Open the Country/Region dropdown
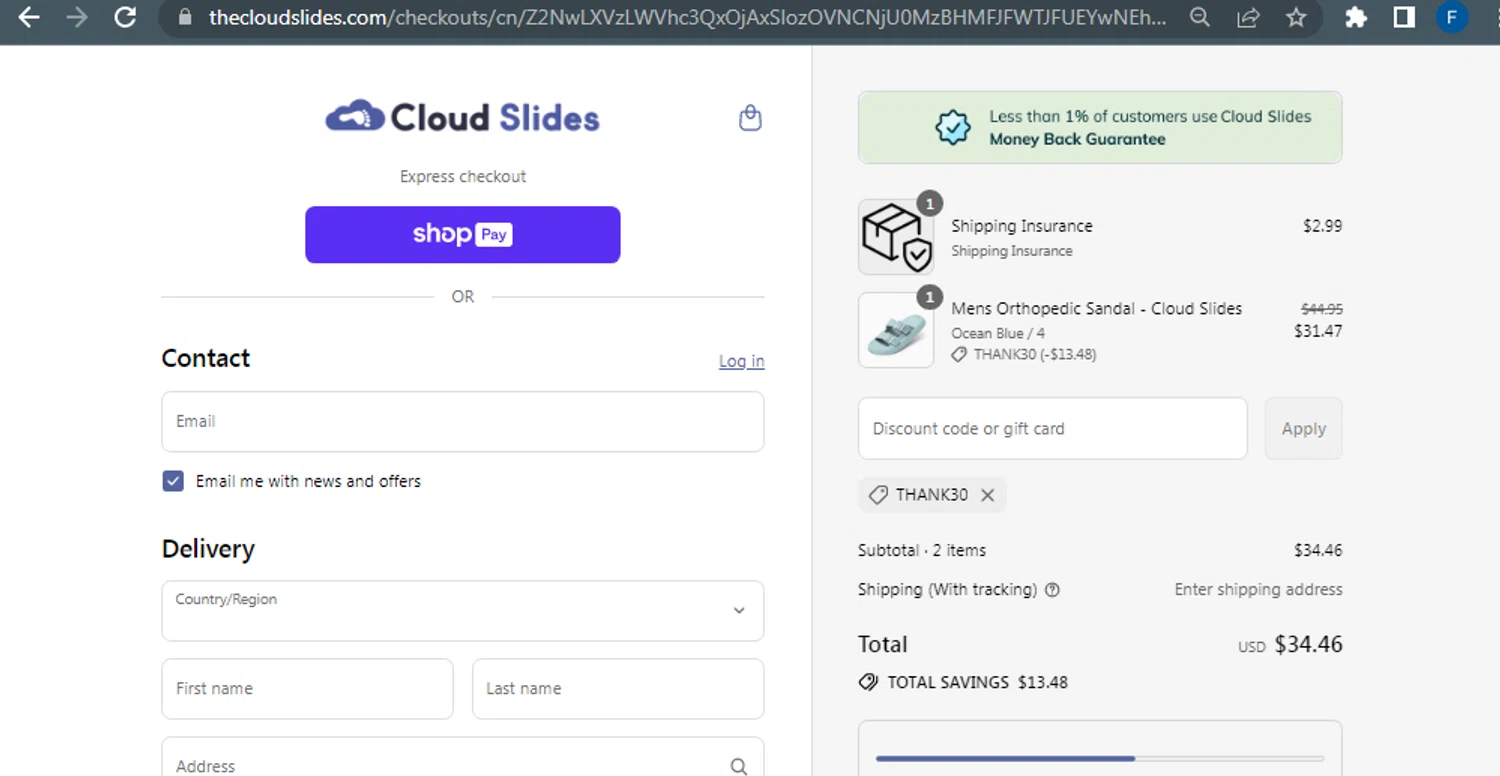 463,611
